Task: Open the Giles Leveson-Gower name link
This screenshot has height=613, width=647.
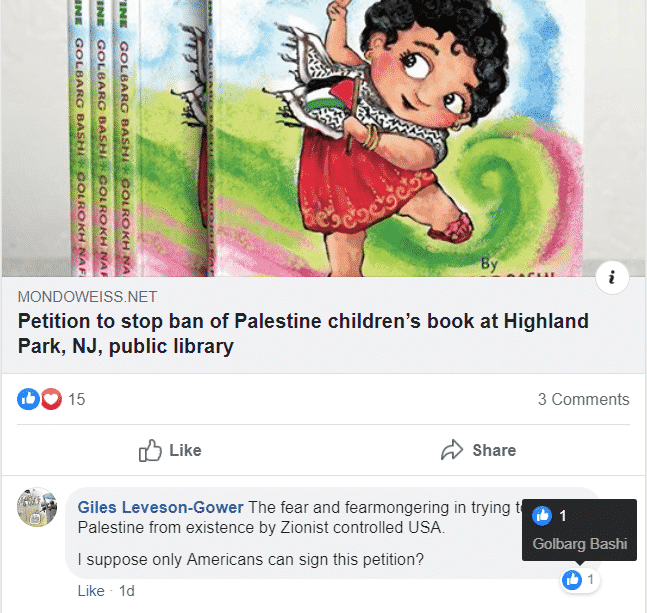Action: point(160,507)
